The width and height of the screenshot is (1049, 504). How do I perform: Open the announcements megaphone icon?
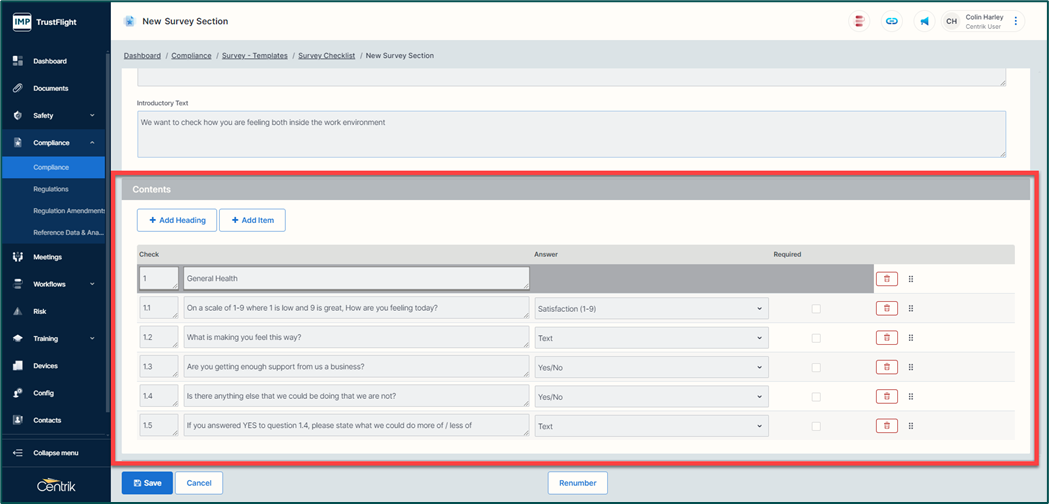coord(924,21)
